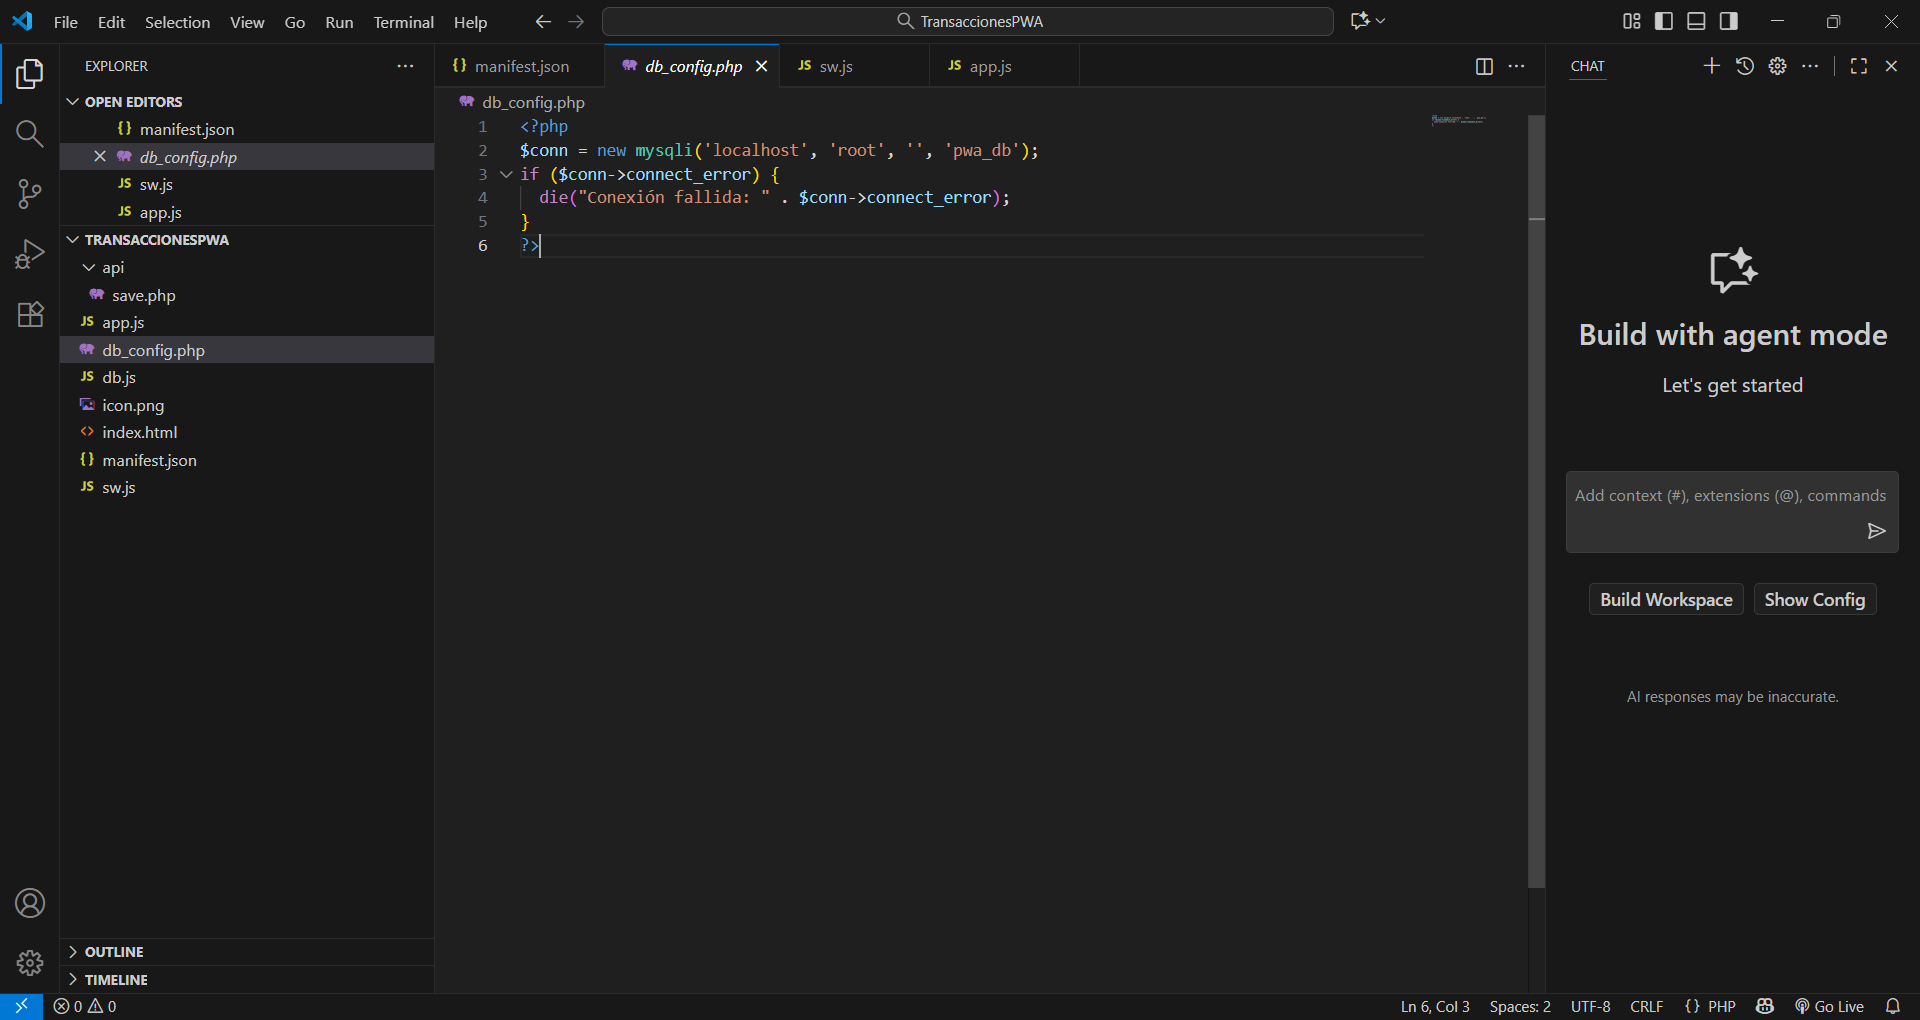1920x1020 pixels.
Task: Open the Search view in activity bar
Action: click(30, 134)
